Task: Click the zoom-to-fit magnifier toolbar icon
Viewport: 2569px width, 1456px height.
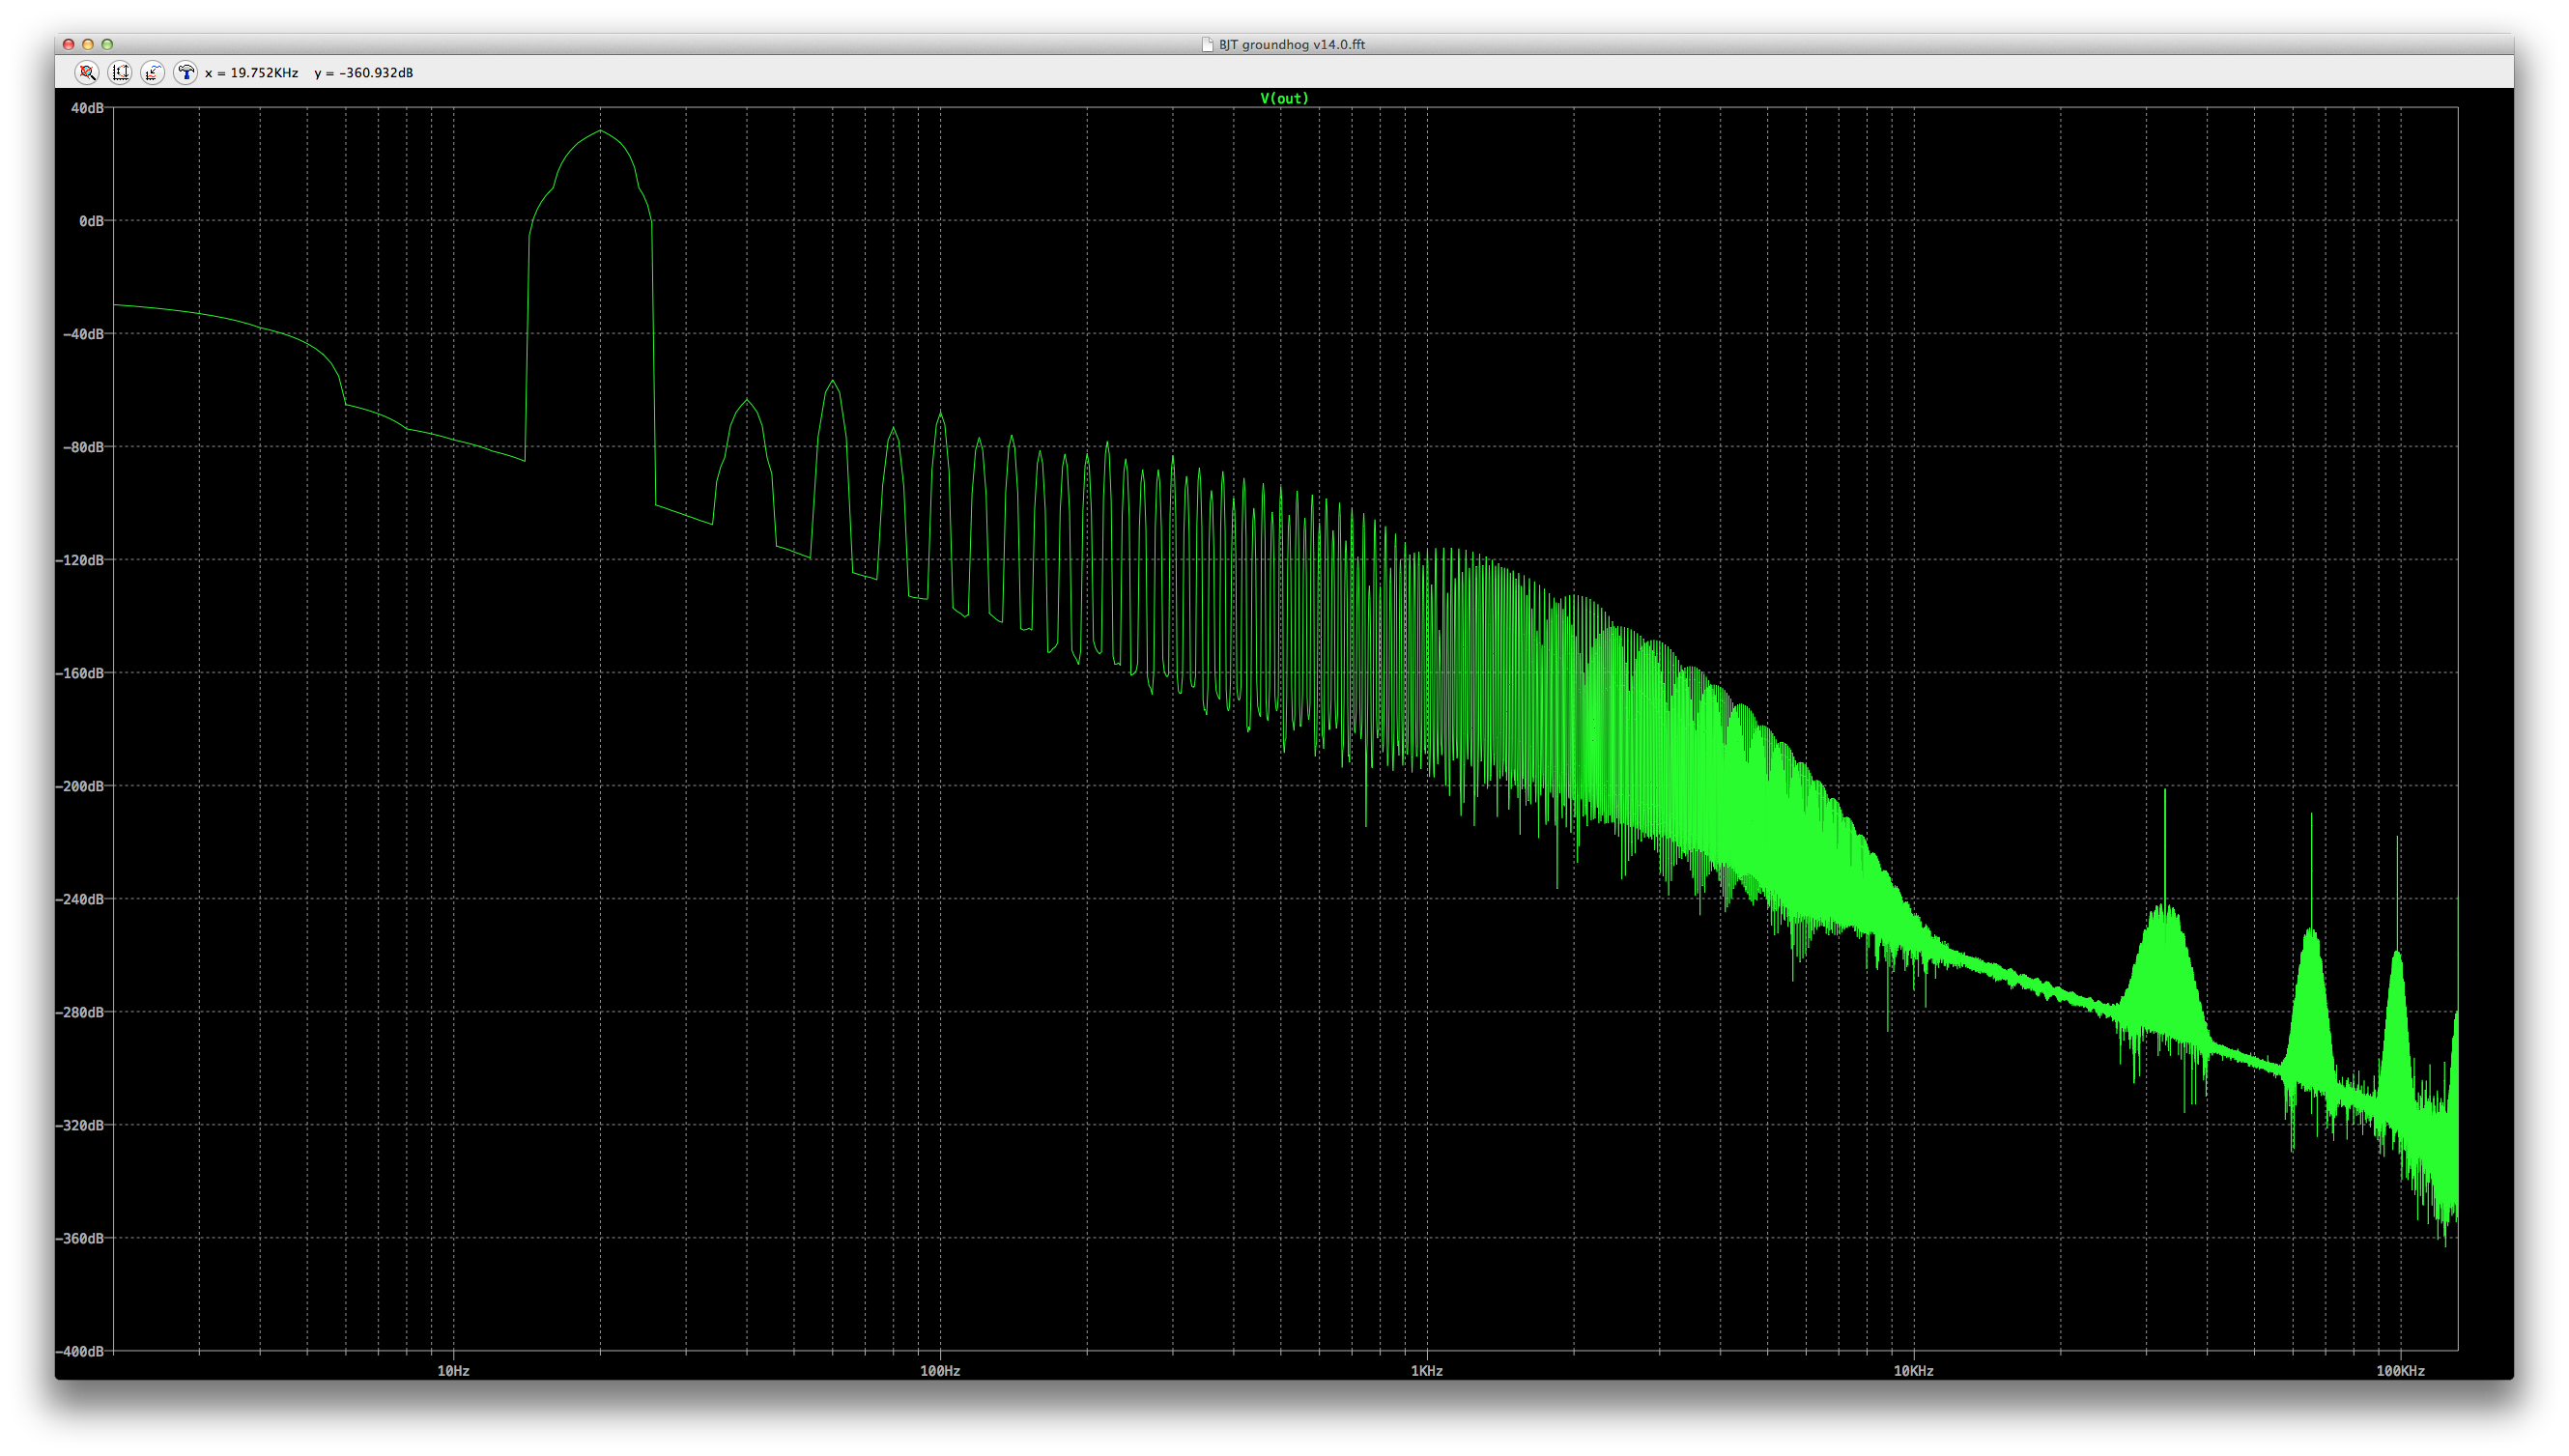Action: click(x=87, y=72)
